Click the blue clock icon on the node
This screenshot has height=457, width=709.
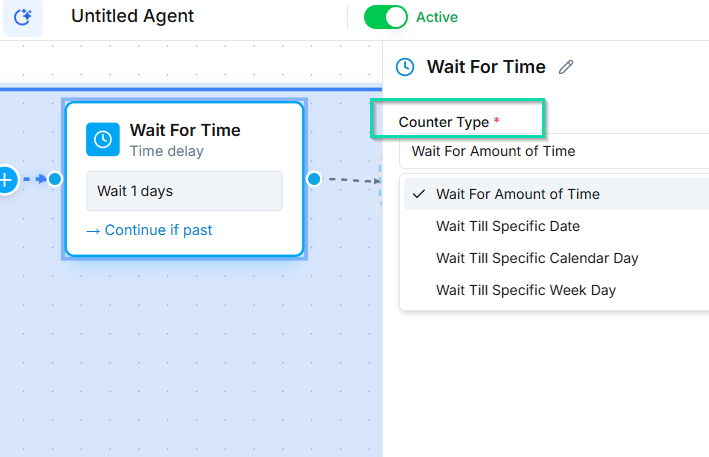coord(102,139)
